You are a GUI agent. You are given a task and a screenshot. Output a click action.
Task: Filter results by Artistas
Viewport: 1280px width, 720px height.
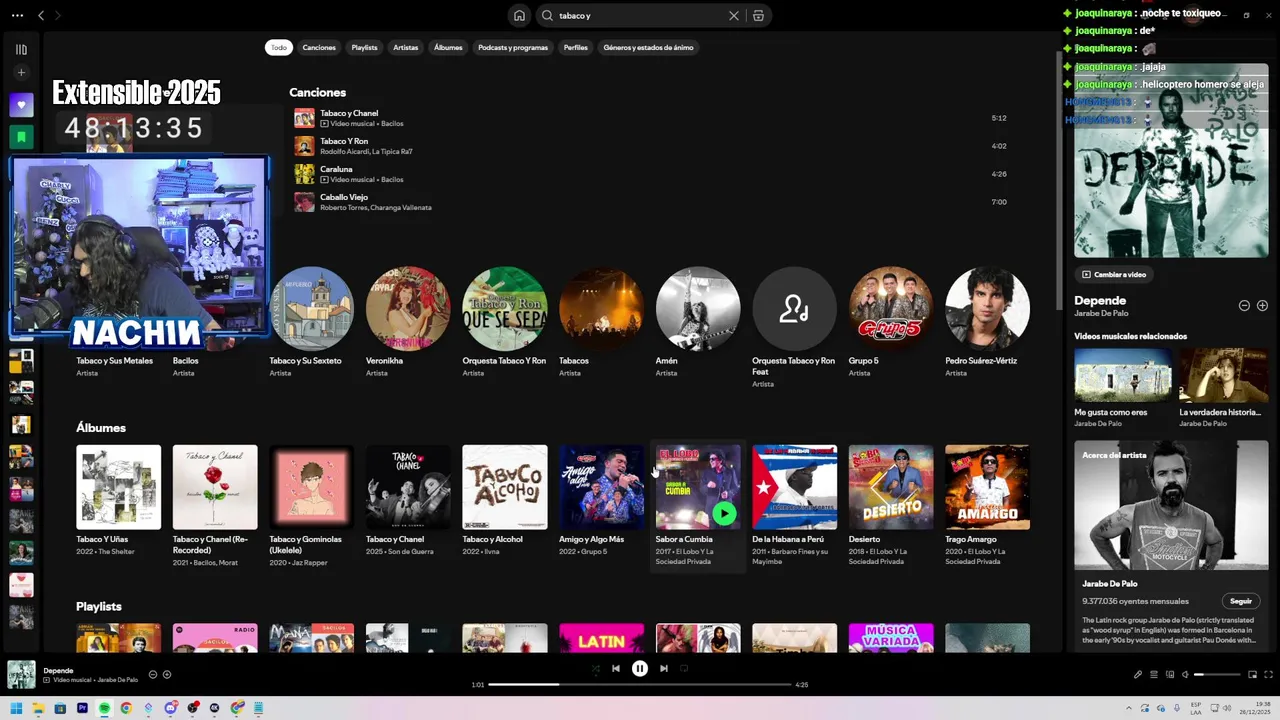(x=406, y=47)
